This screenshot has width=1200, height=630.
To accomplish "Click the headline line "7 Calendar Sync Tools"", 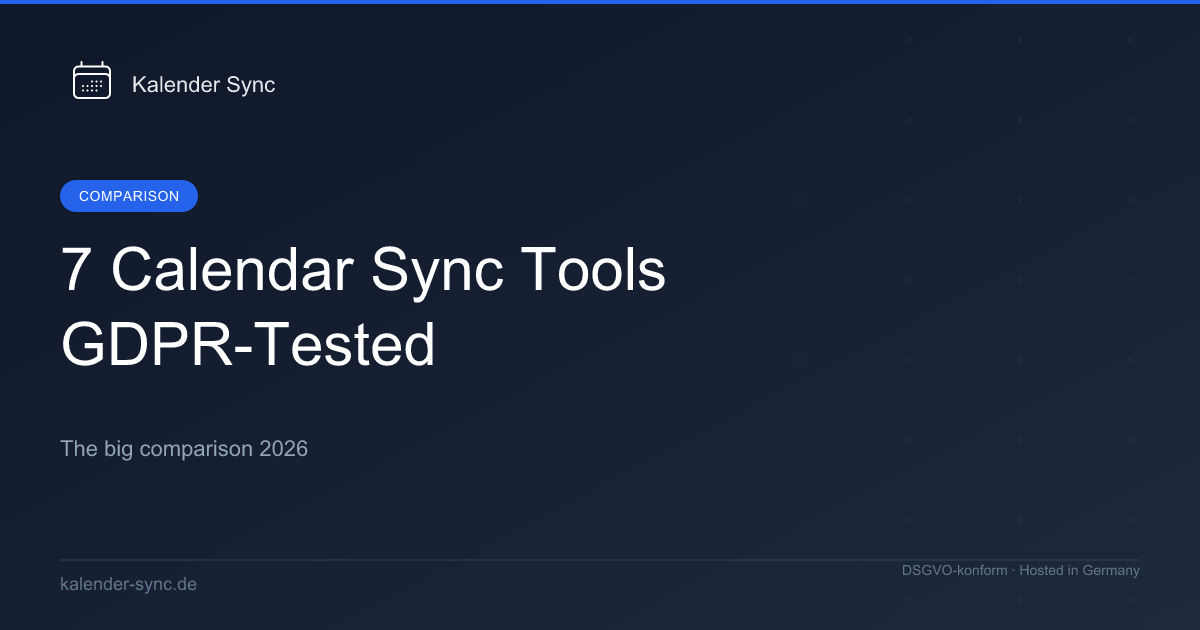I will [x=363, y=270].
